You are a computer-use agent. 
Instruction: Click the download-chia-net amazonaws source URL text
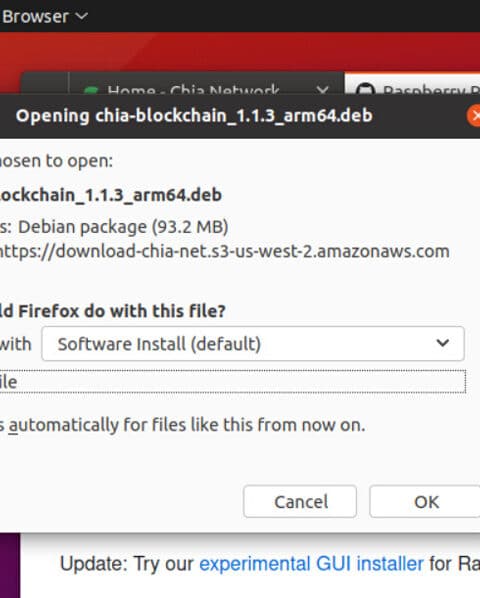tap(224, 251)
